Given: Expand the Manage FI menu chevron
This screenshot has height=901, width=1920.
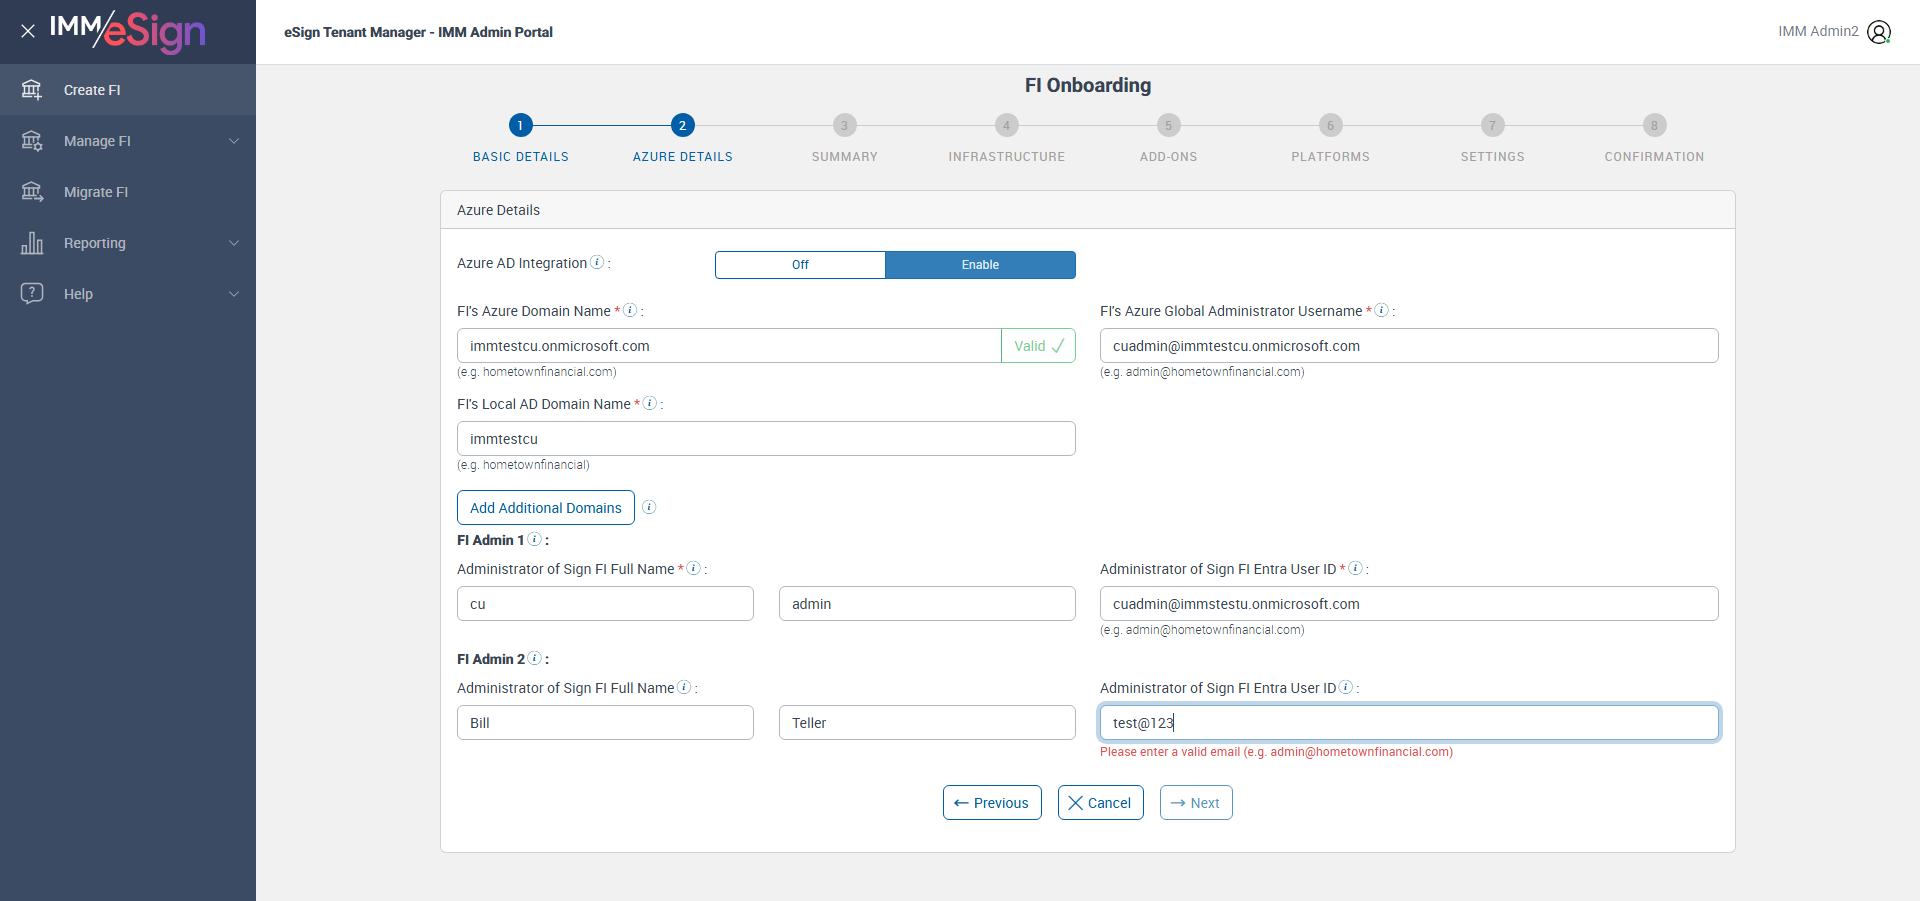Looking at the screenshot, I should click(x=234, y=141).
